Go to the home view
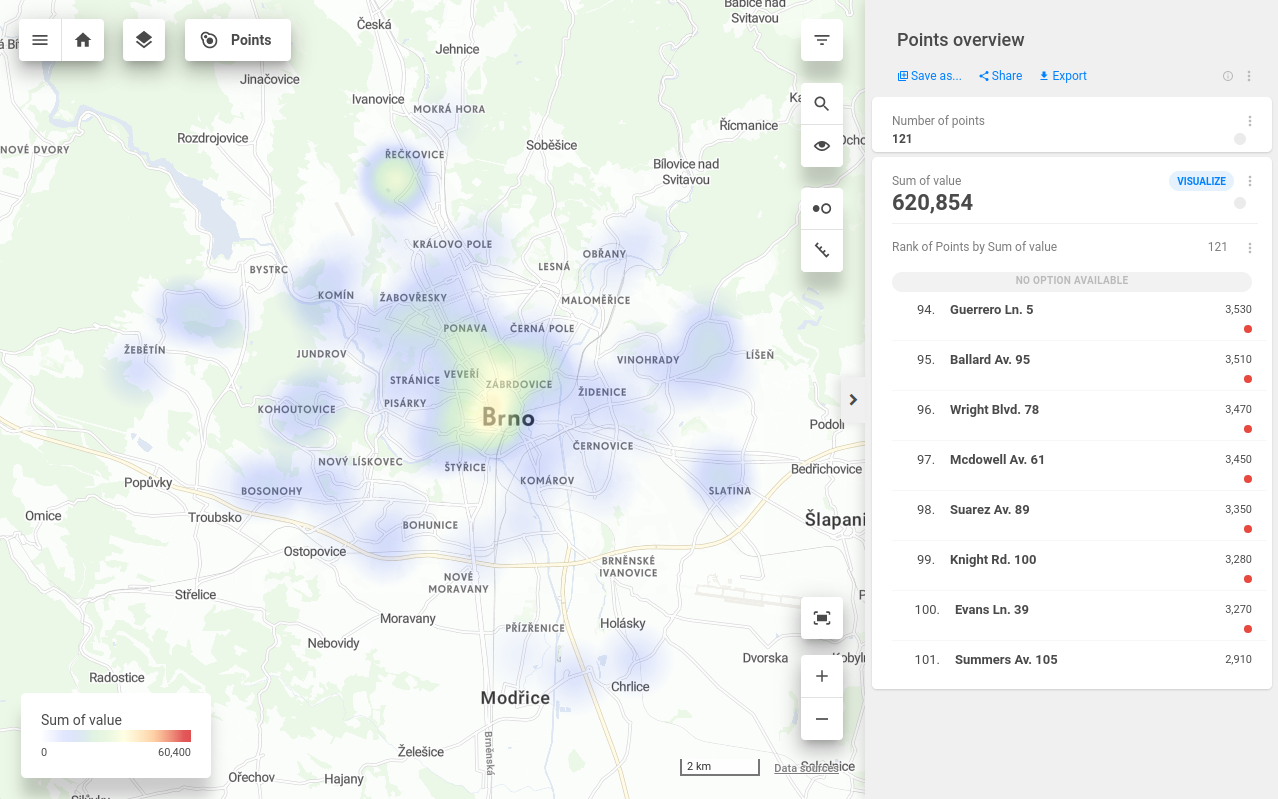The image size is (1278, 799). (x=83, y=40)
